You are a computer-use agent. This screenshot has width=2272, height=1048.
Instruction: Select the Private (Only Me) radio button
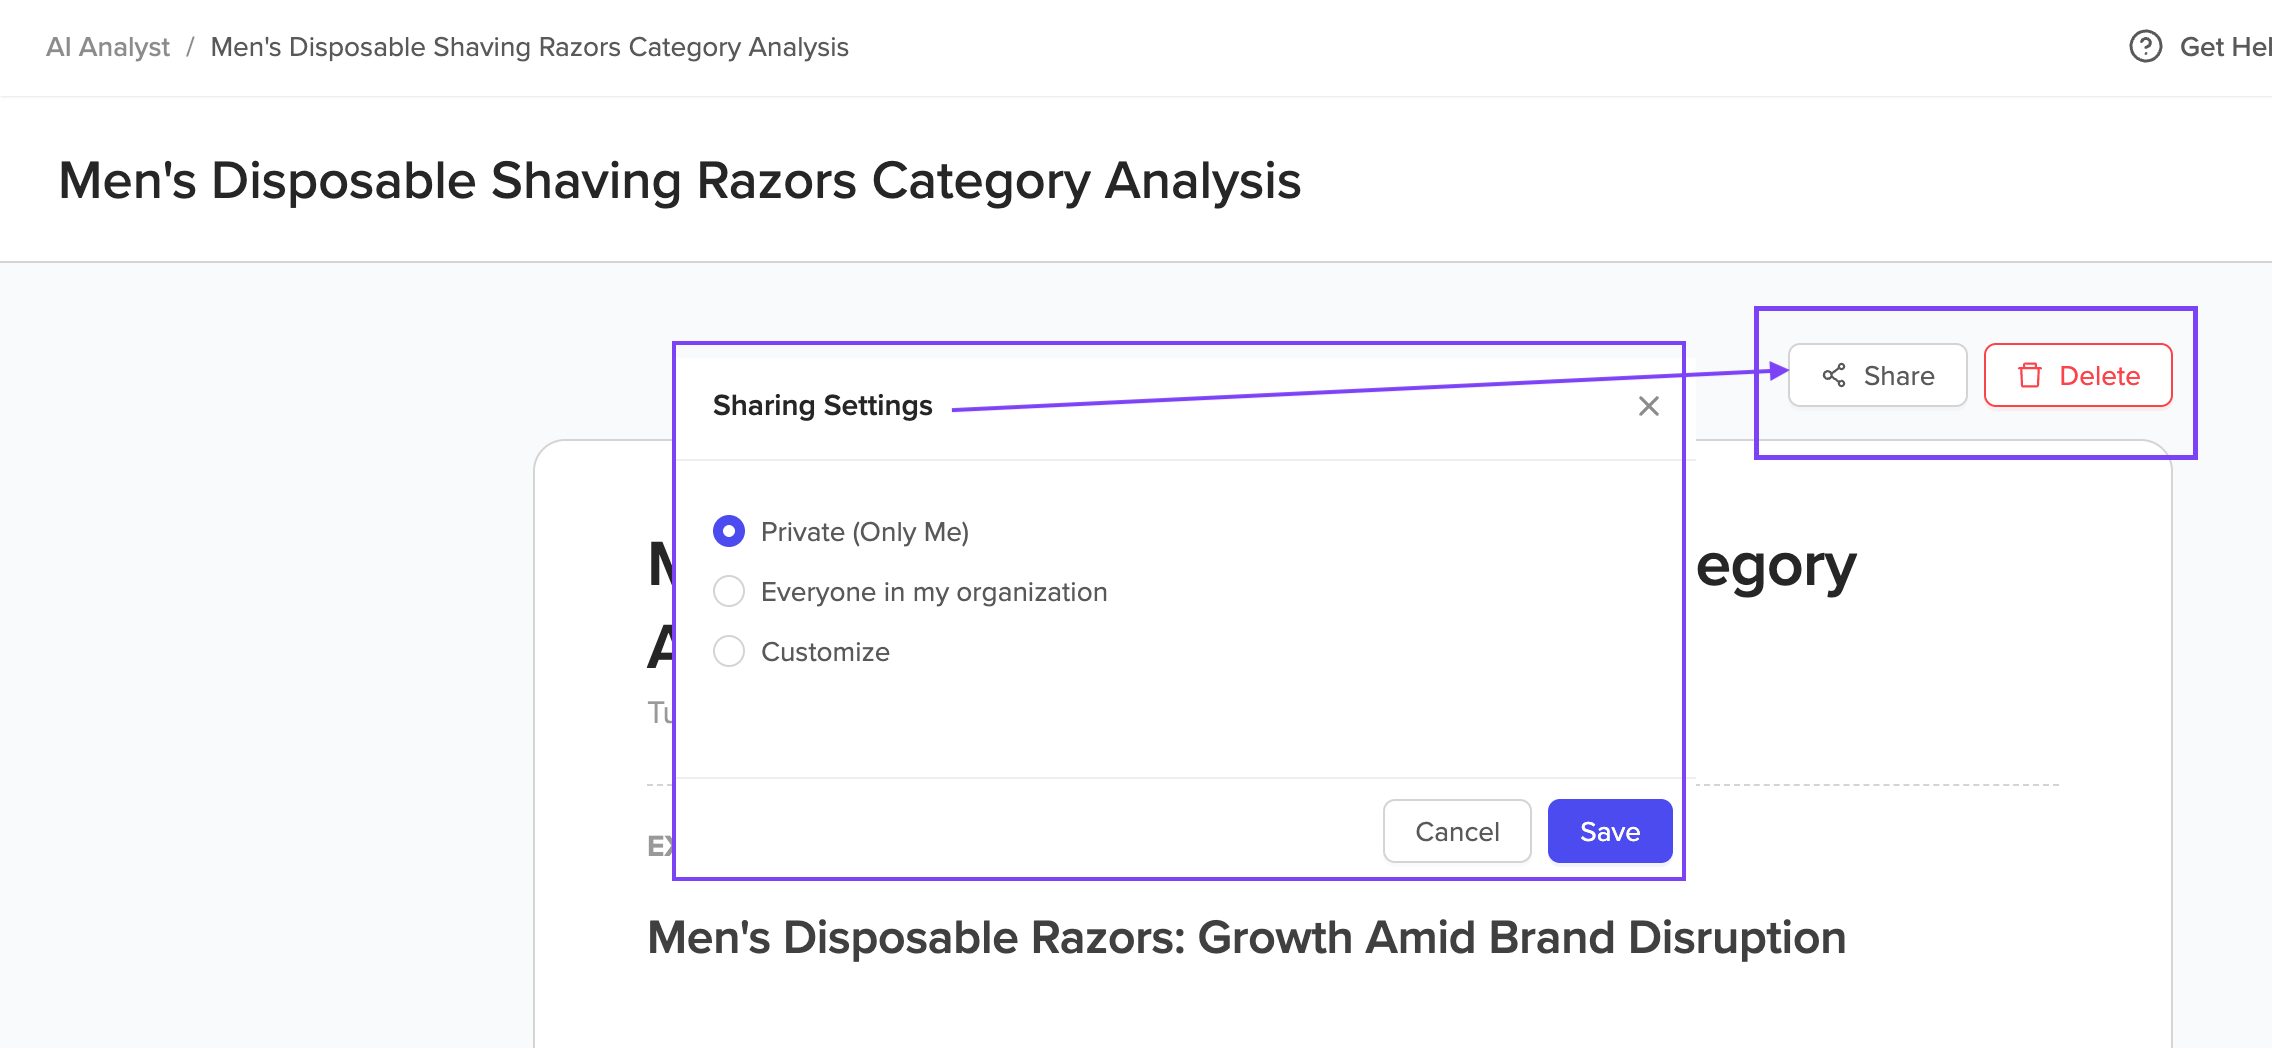click(x=729, y=531)
